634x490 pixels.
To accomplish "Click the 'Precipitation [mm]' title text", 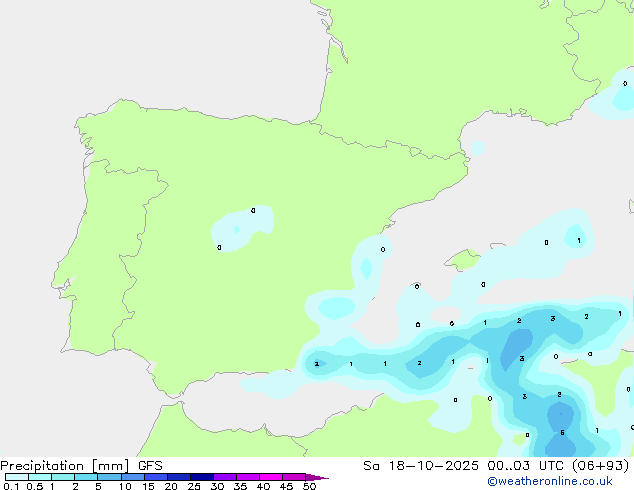I will pos(65,466).
